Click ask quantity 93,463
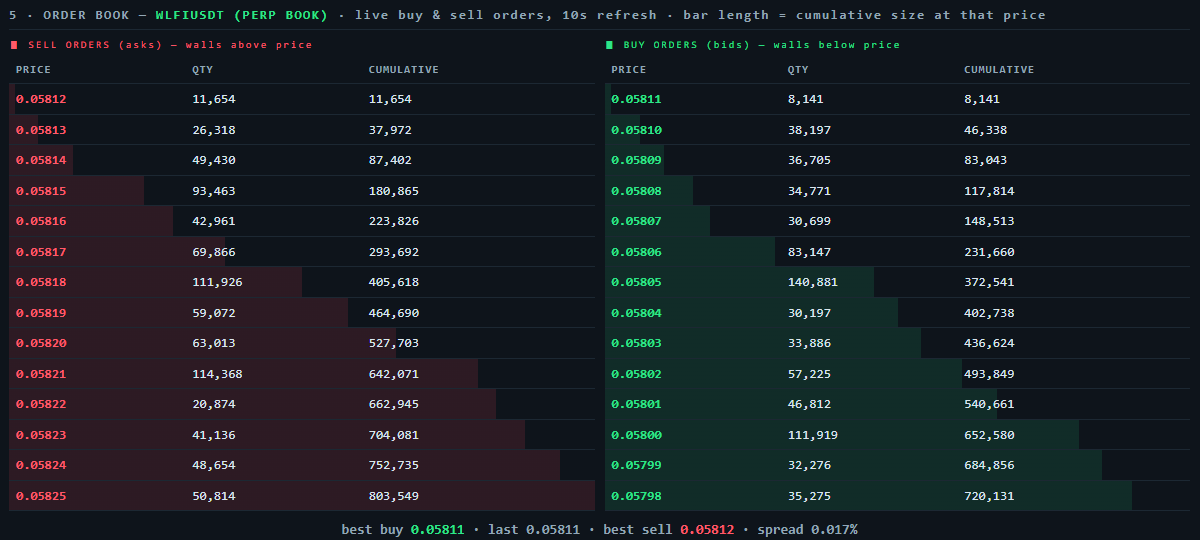 pos(214,191)
